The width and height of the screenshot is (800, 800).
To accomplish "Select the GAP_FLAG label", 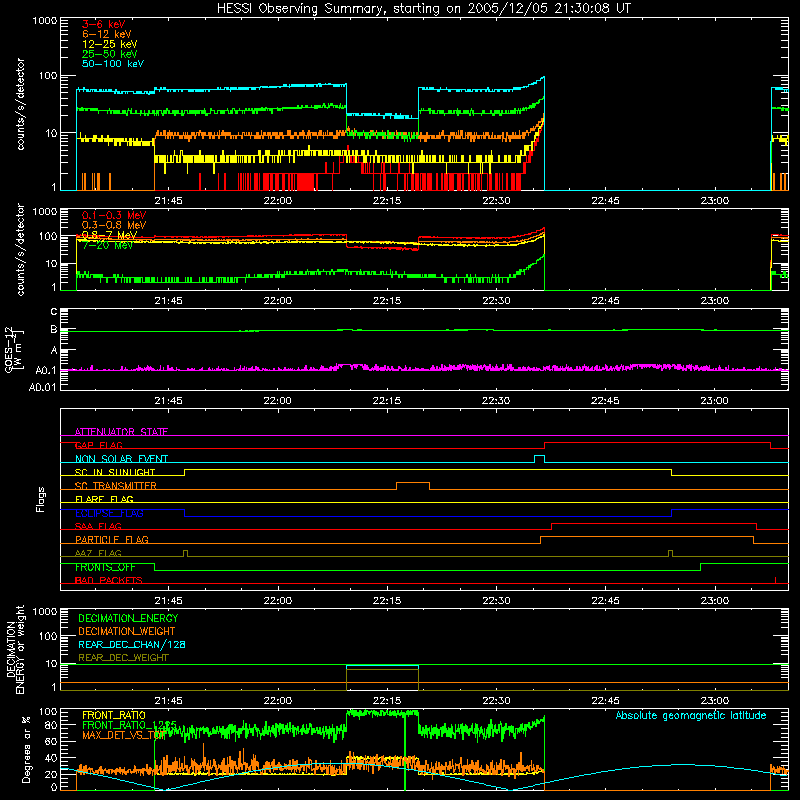I will point(99,445).
